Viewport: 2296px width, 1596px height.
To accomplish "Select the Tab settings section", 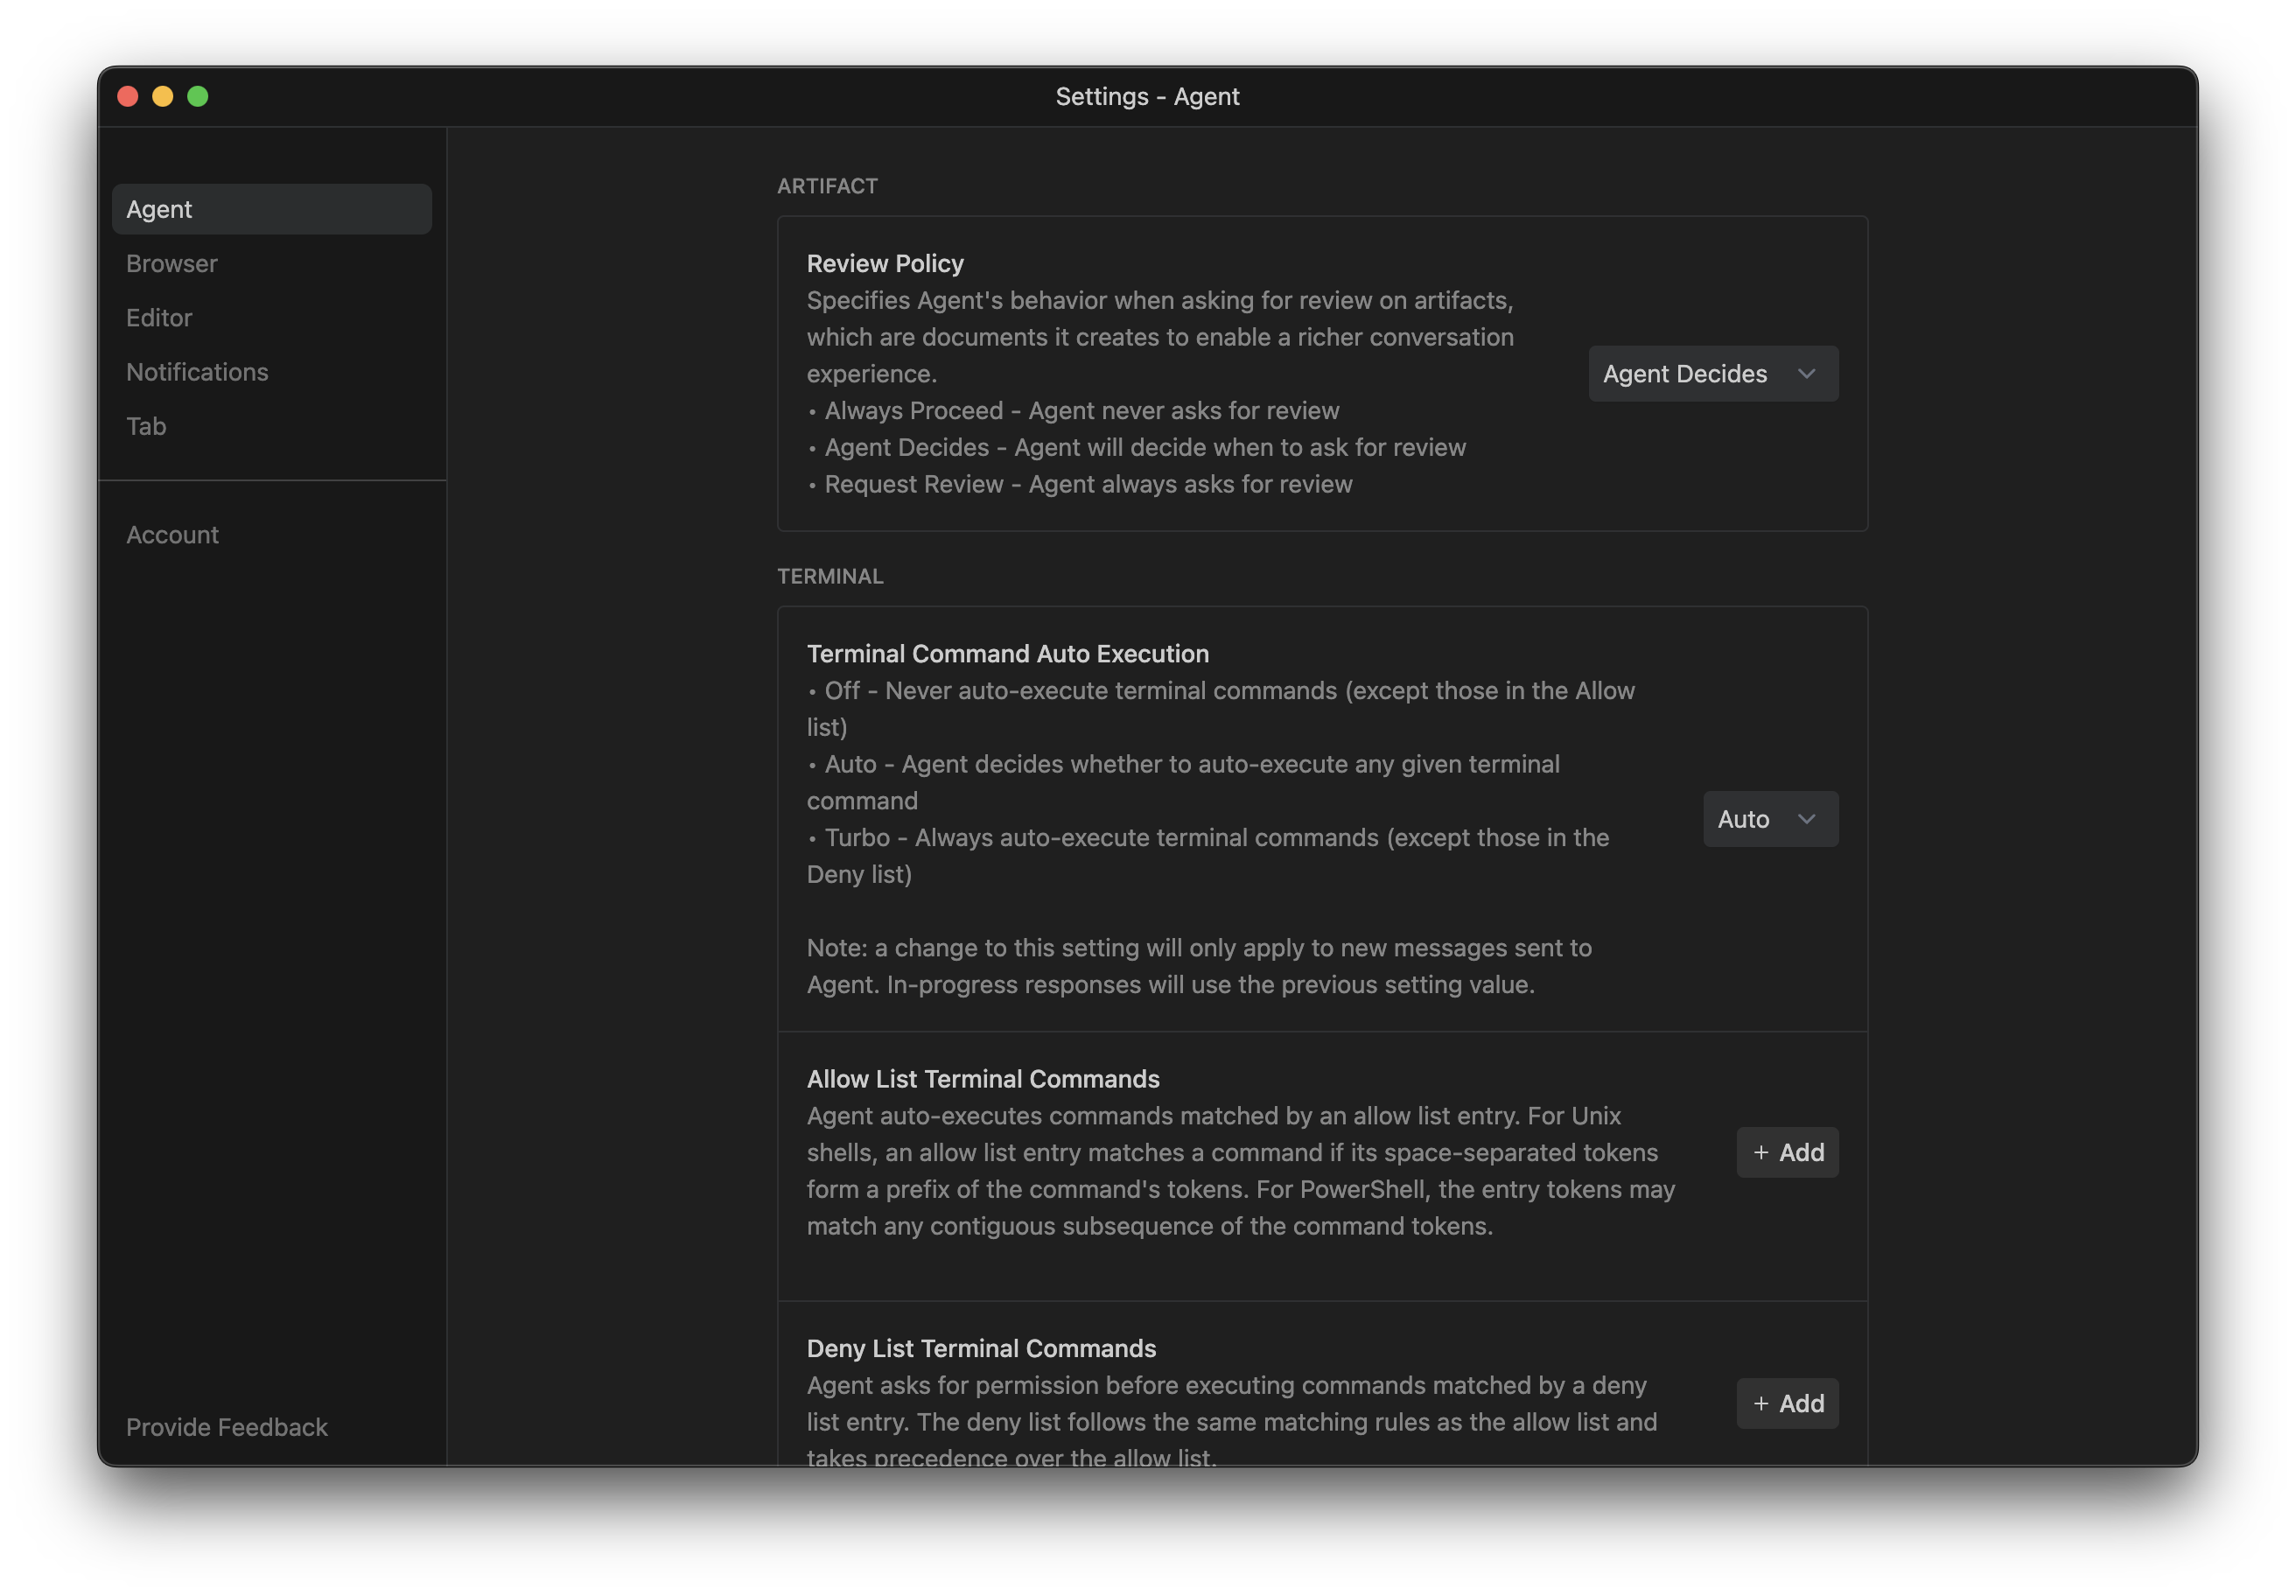I will click(x=146, y=426).
